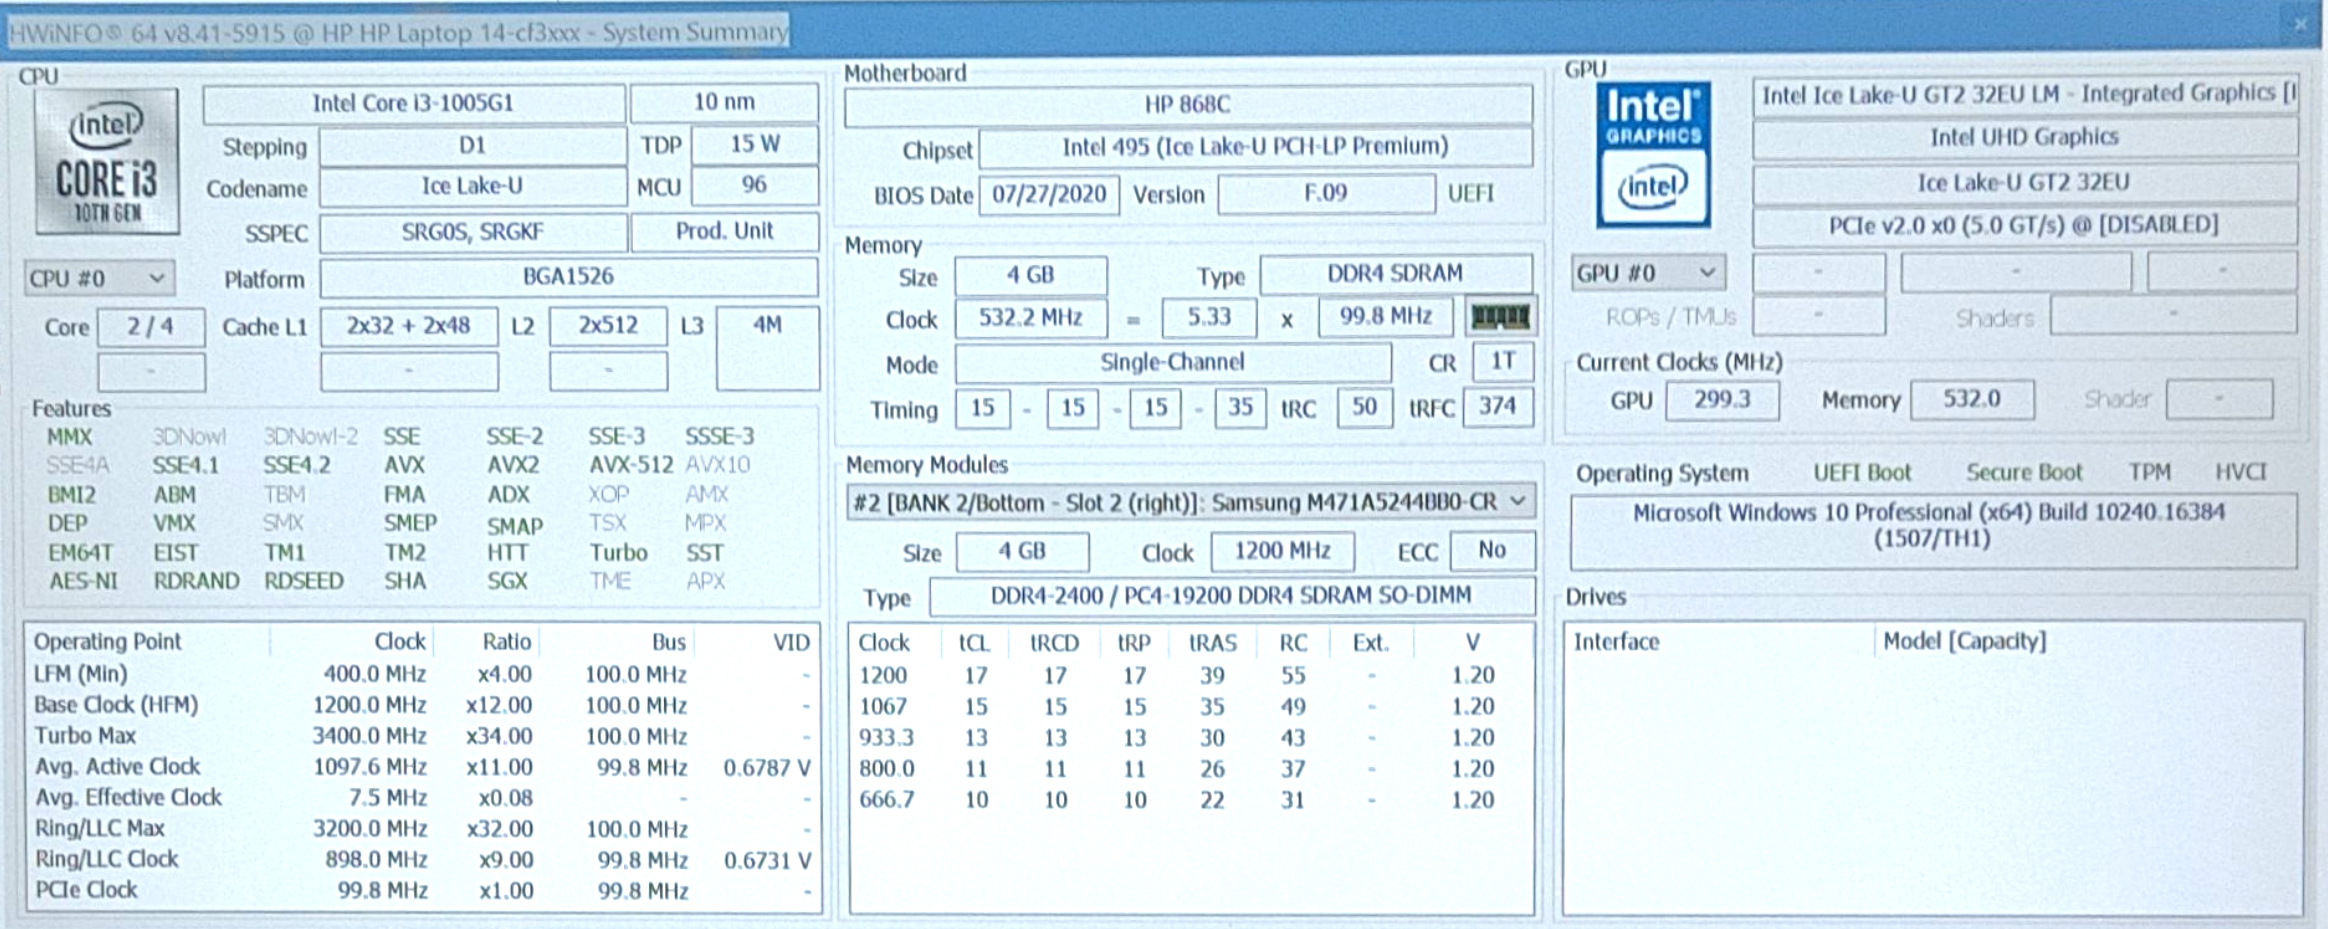Click the DDR4 SDRAM memory type field
Screen dimensions: 2328x929
click(1395, 274)
